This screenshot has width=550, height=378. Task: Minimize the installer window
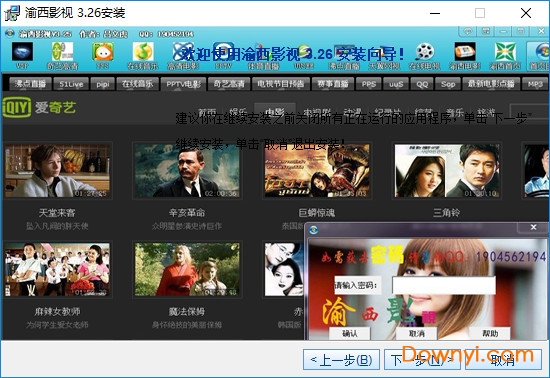[x=435, y=13]
